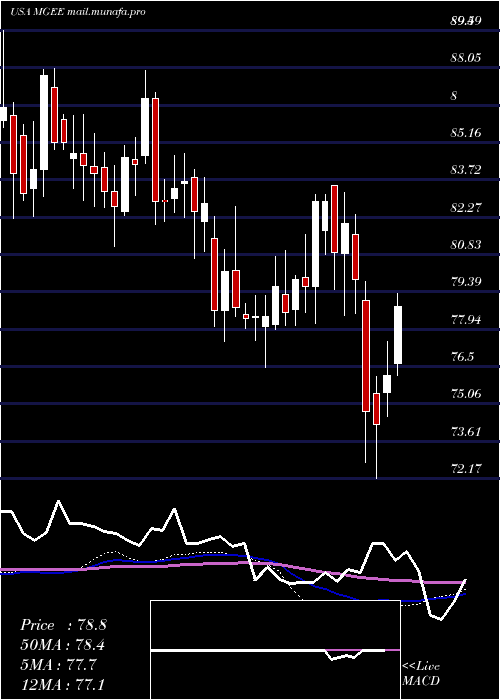The image size is (500, 700).
Task: Click the 88.05 price axis label
Action: coord(466,58)
